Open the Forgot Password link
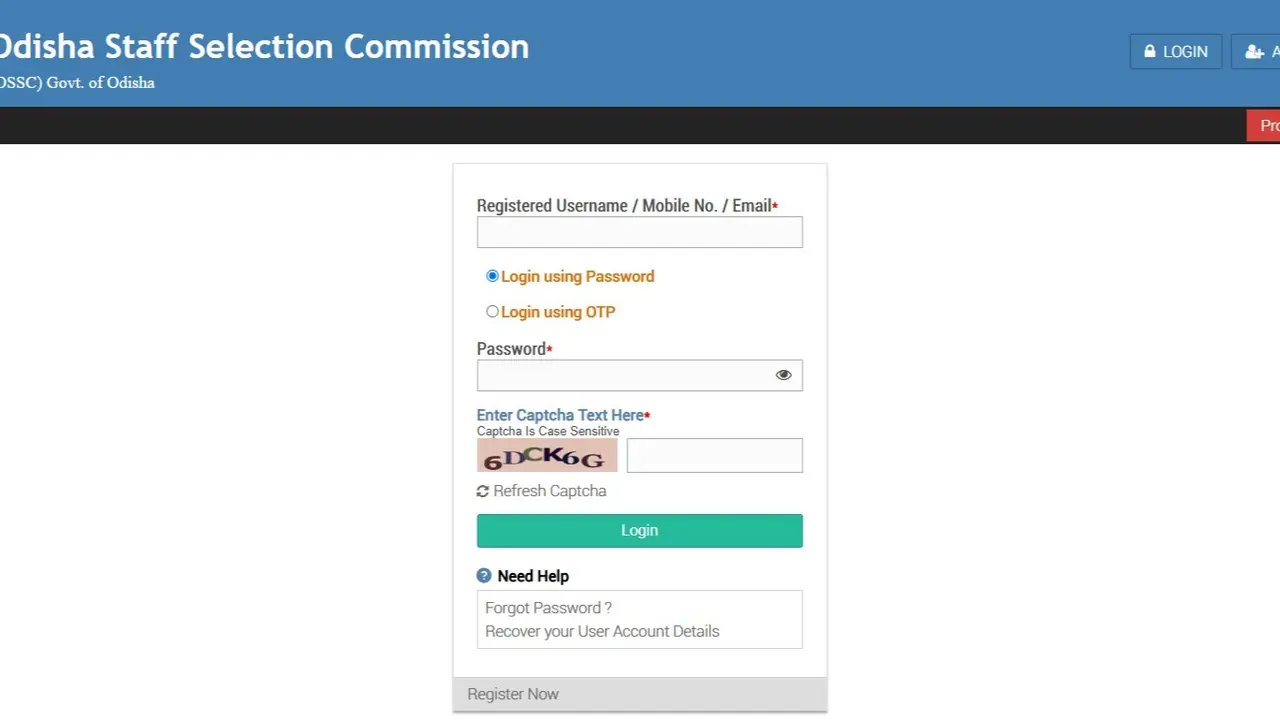Image resolution: width=1280 pixels, height=720 pixels. [548, 607]
